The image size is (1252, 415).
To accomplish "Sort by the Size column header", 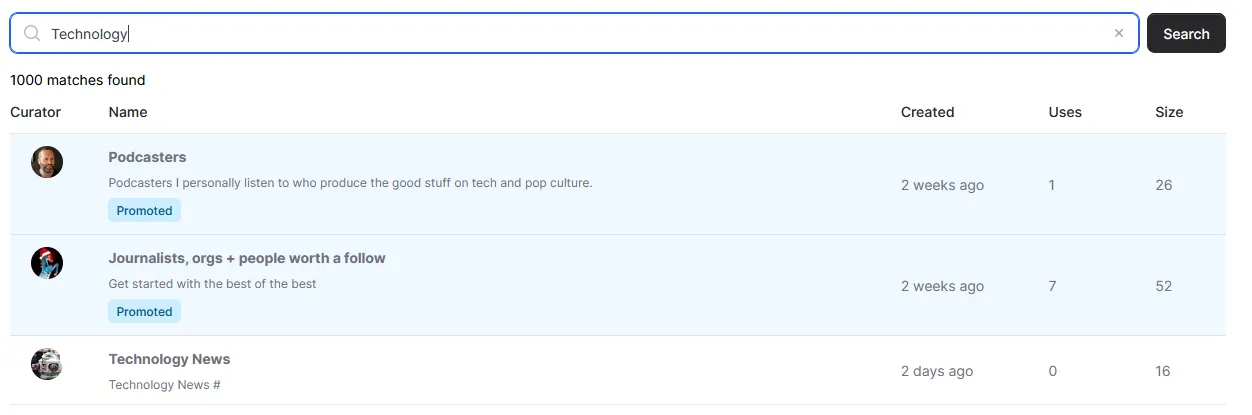I will (x=1169, y=112).
